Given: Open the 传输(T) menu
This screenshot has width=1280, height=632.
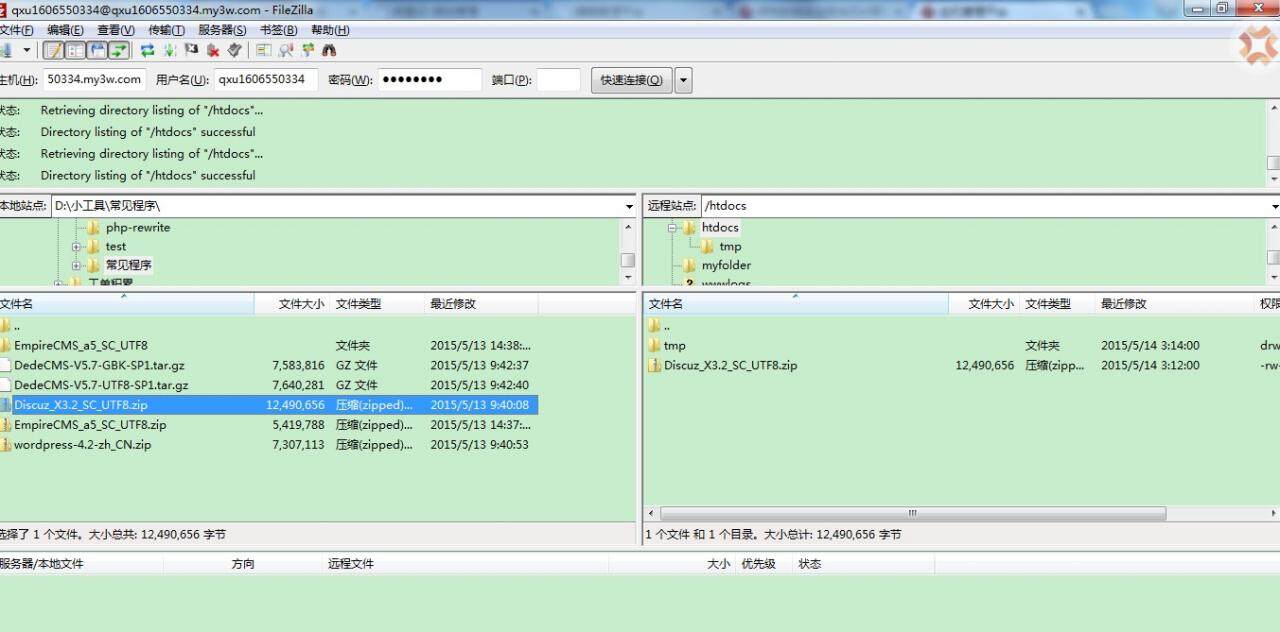Looking at the screenshot, I should (x=166, y=30).
